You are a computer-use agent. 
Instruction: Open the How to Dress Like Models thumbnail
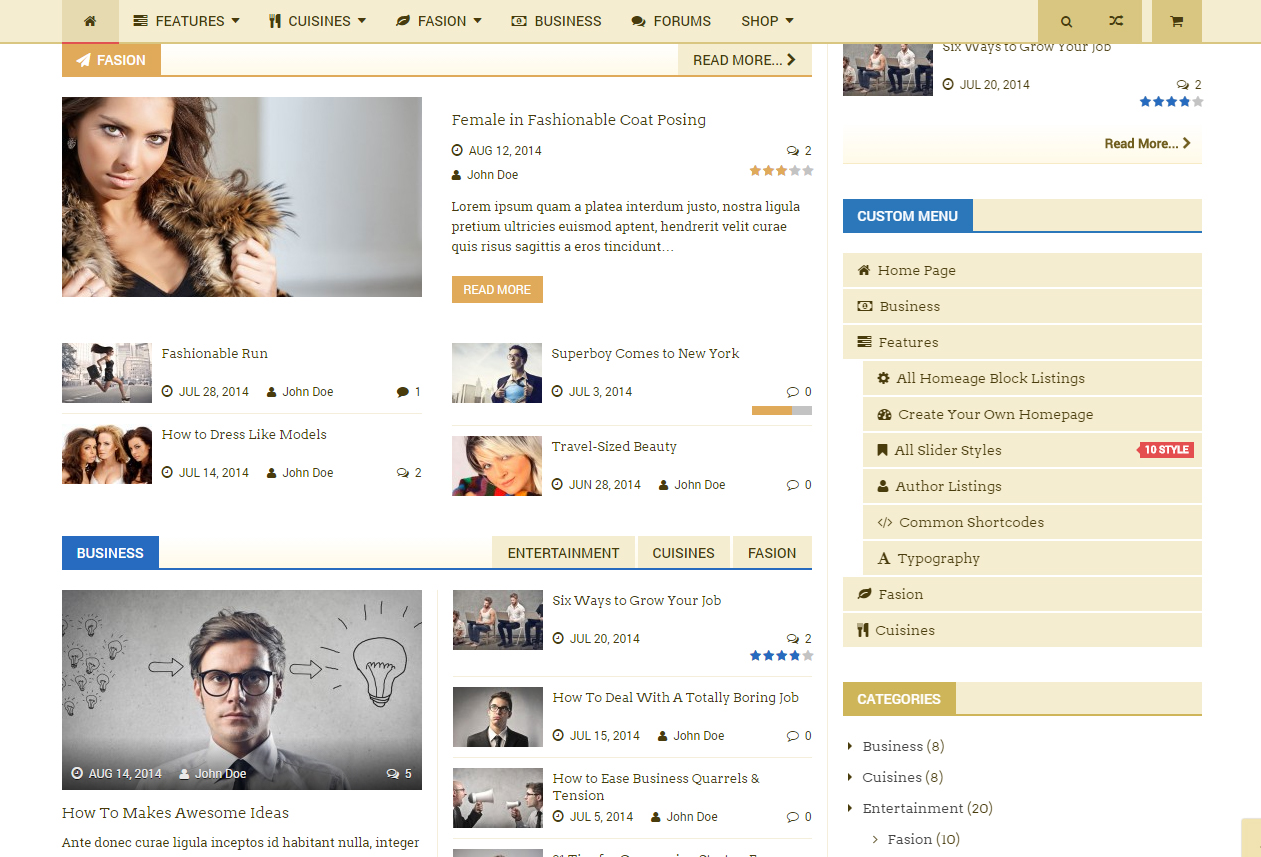point(107,454)
